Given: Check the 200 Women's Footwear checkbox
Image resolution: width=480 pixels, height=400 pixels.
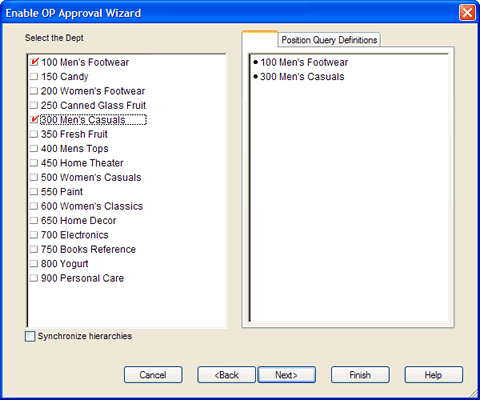Looking at the screenshot, I should (34, 91).
